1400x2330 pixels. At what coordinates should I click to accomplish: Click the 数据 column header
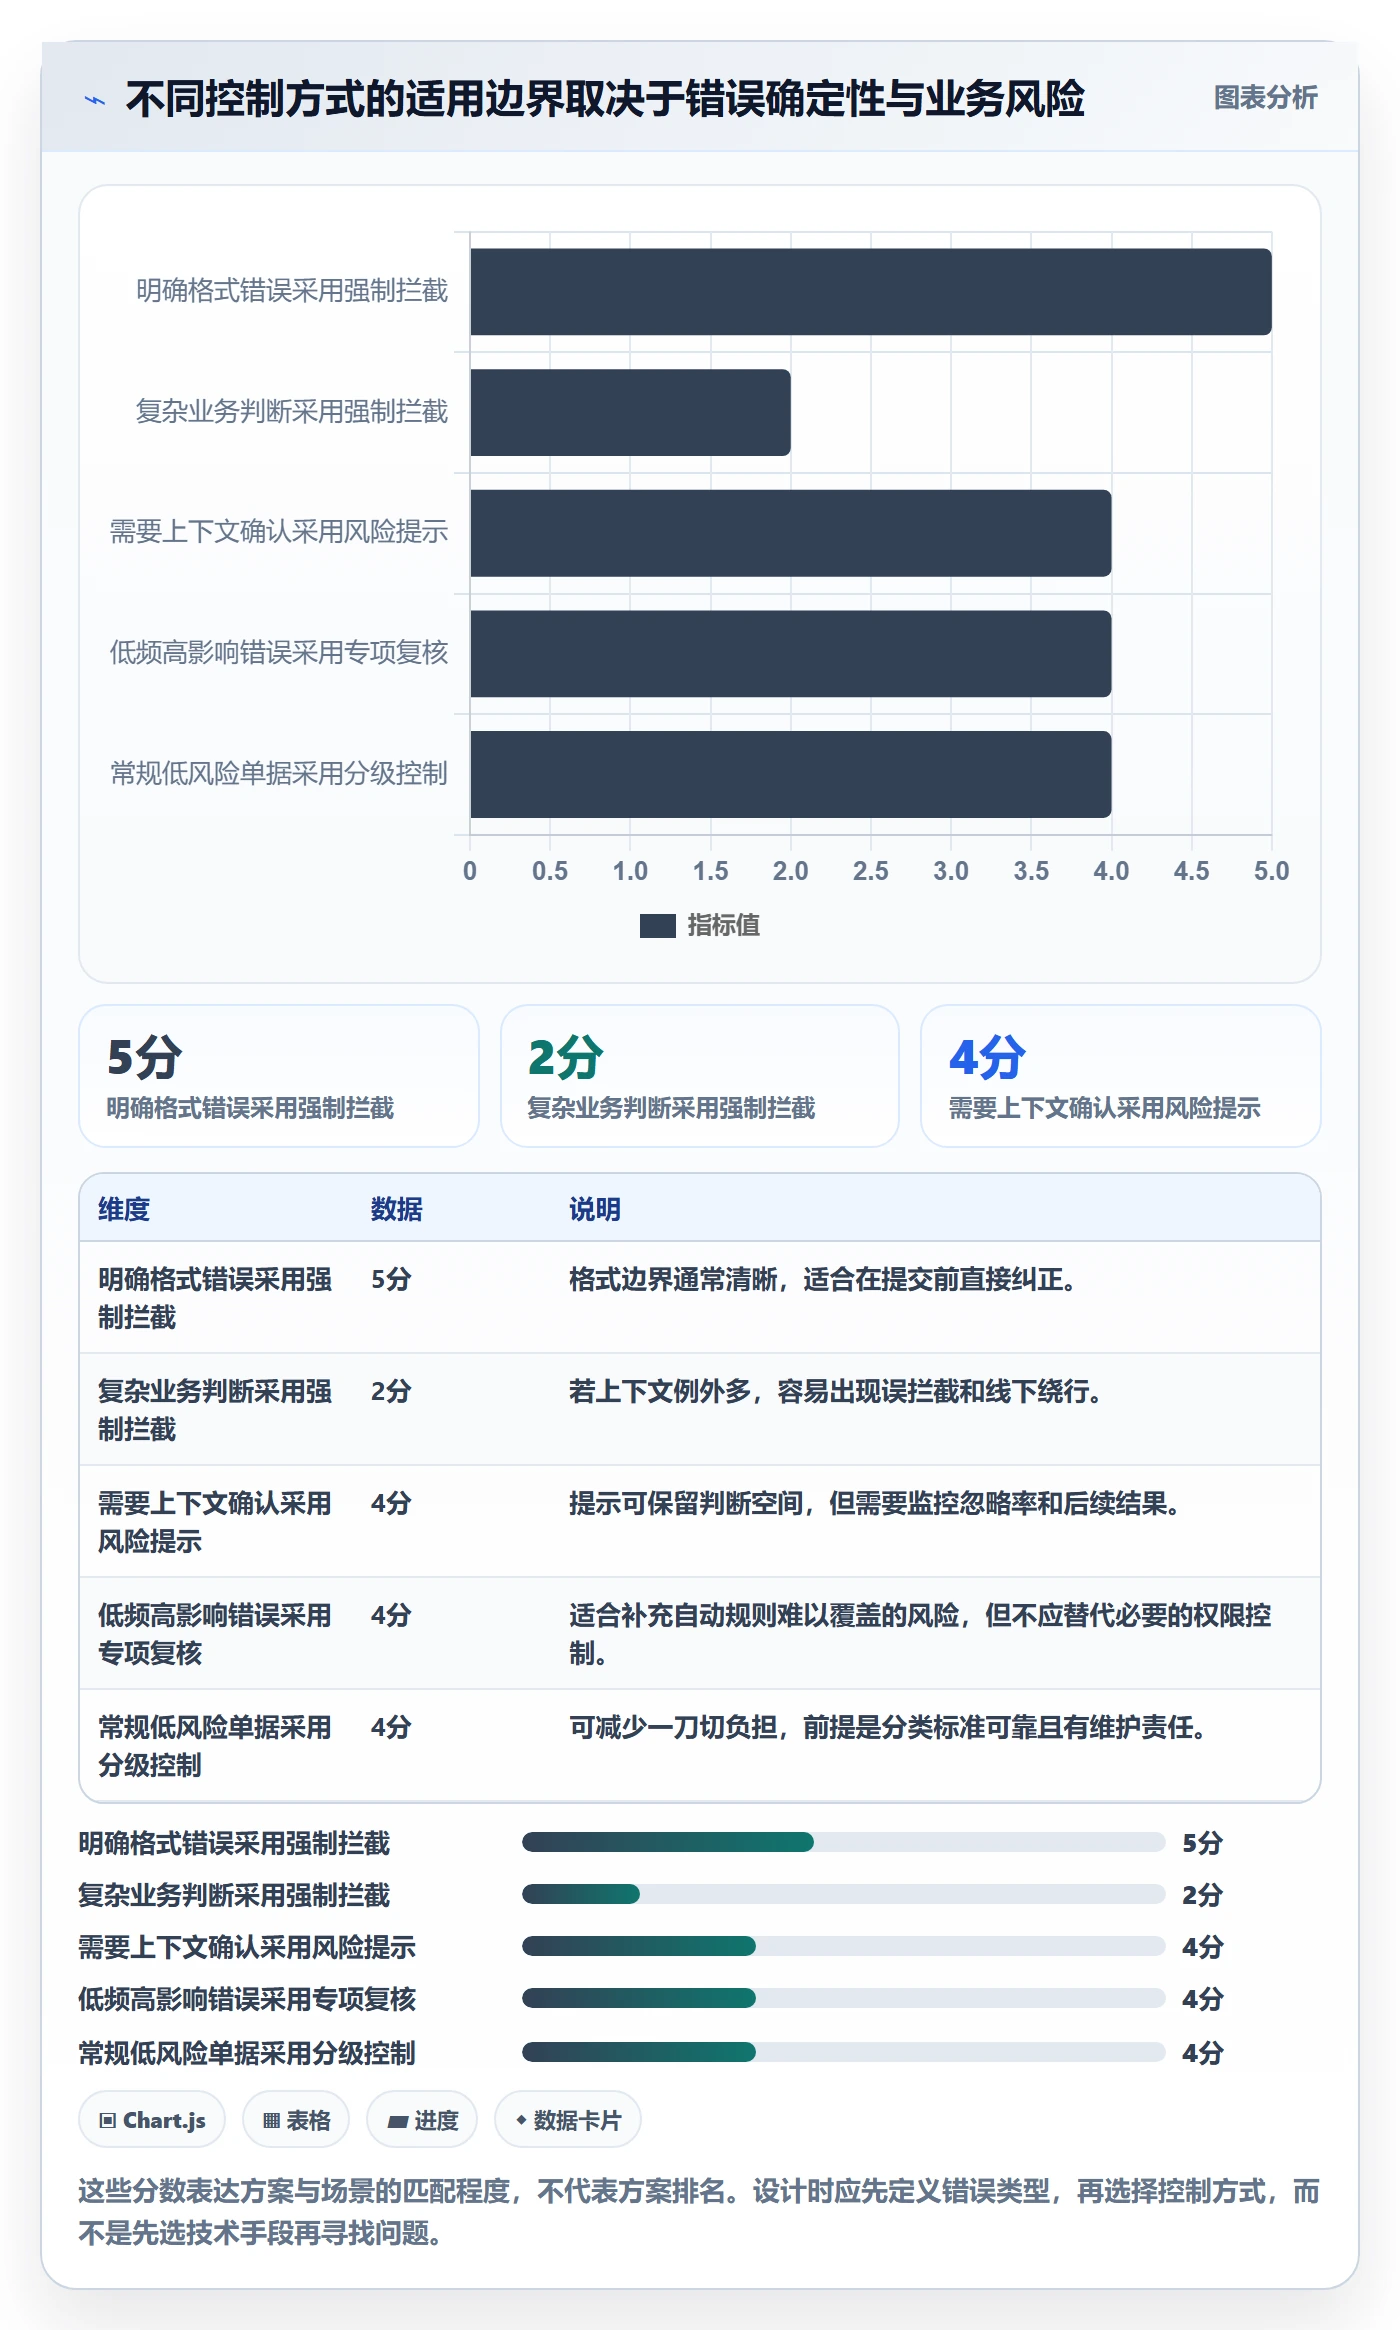pyautogui.click(x=397, y=1209)
